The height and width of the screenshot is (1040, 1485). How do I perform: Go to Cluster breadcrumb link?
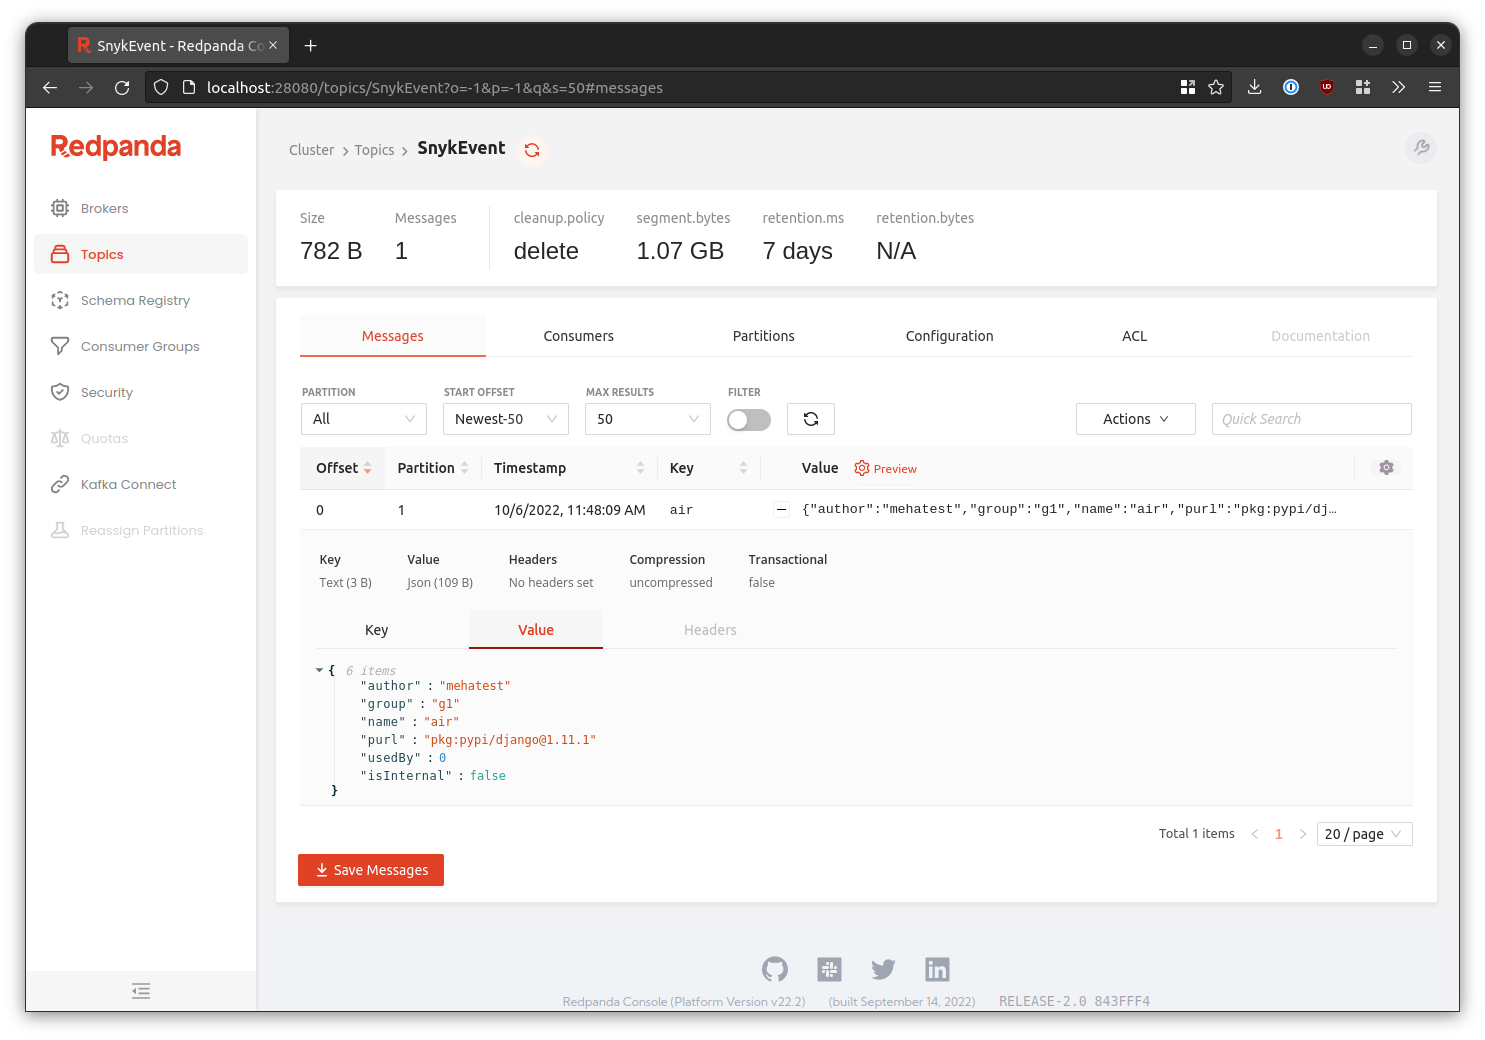[x=312, y=150]
